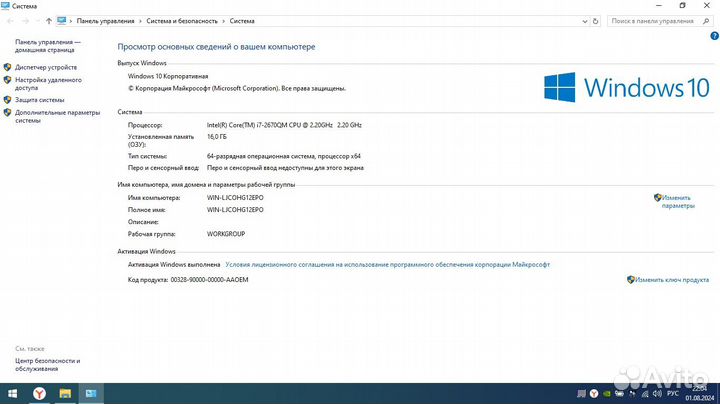
Task: Click product code 00328-90000-00000-AAOEM
Action: (209, 280)
